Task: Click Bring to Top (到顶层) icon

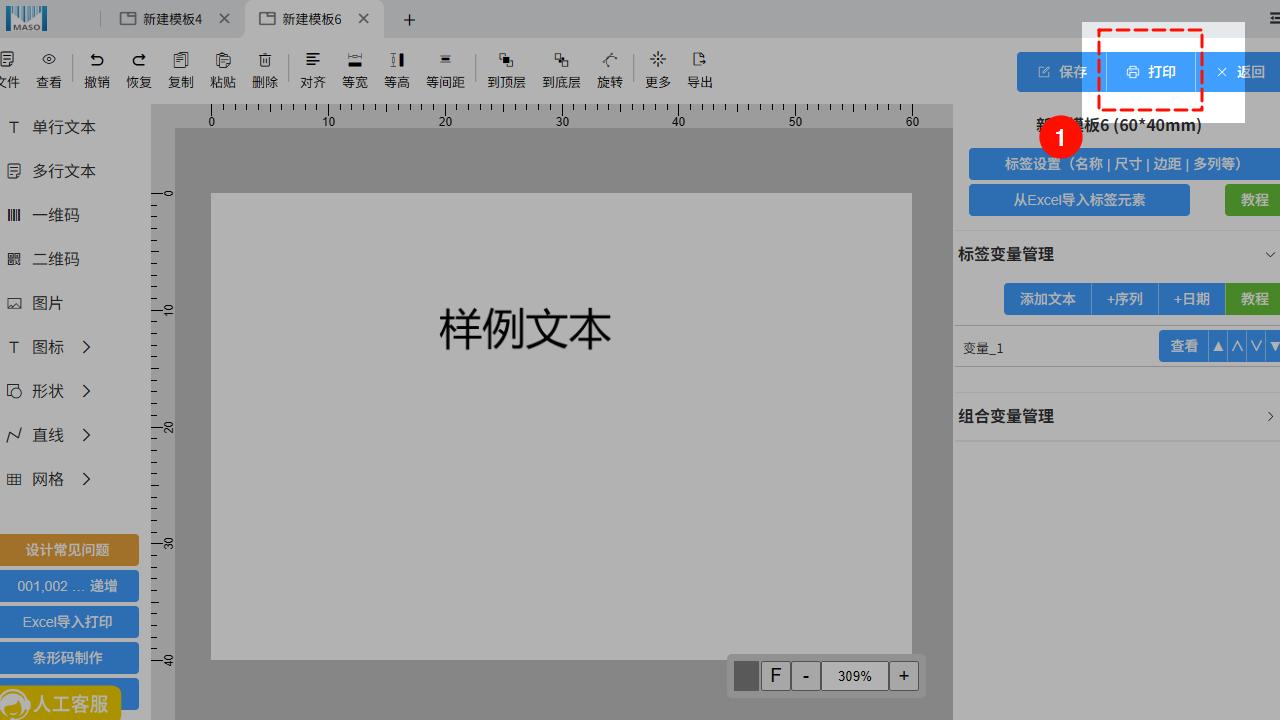Action: click(x=506, y=61)
